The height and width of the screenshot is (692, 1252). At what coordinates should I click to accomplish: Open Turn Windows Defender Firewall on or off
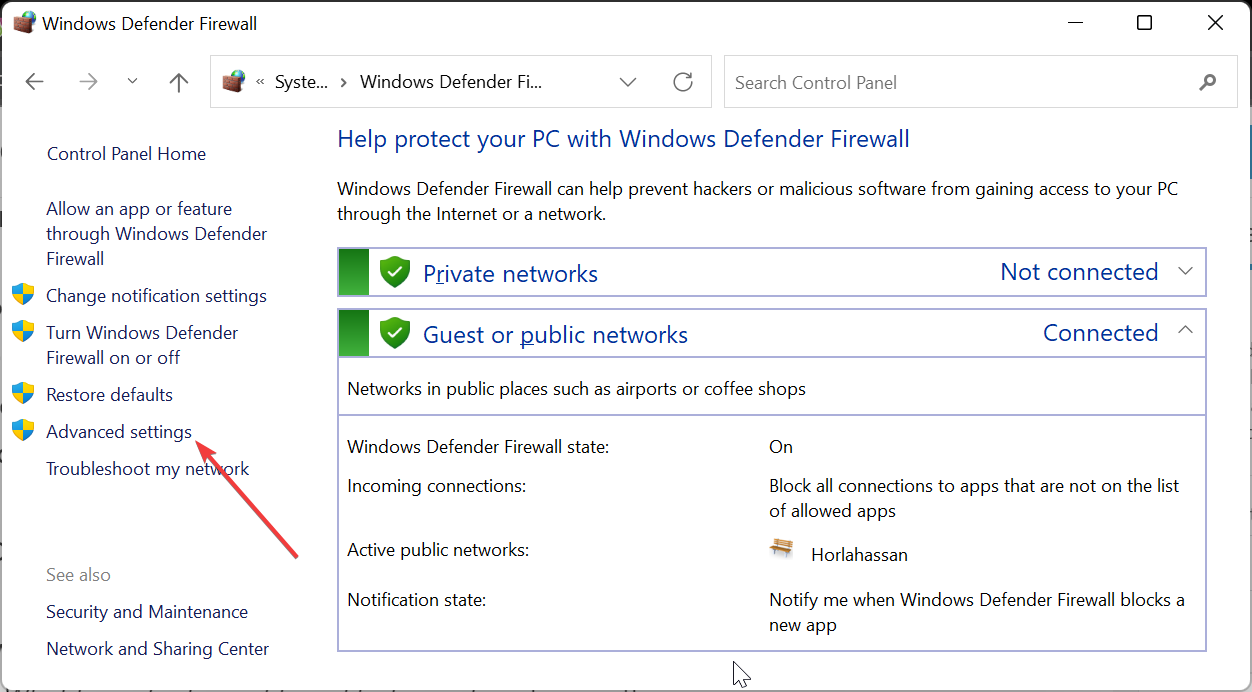[142, 345]
